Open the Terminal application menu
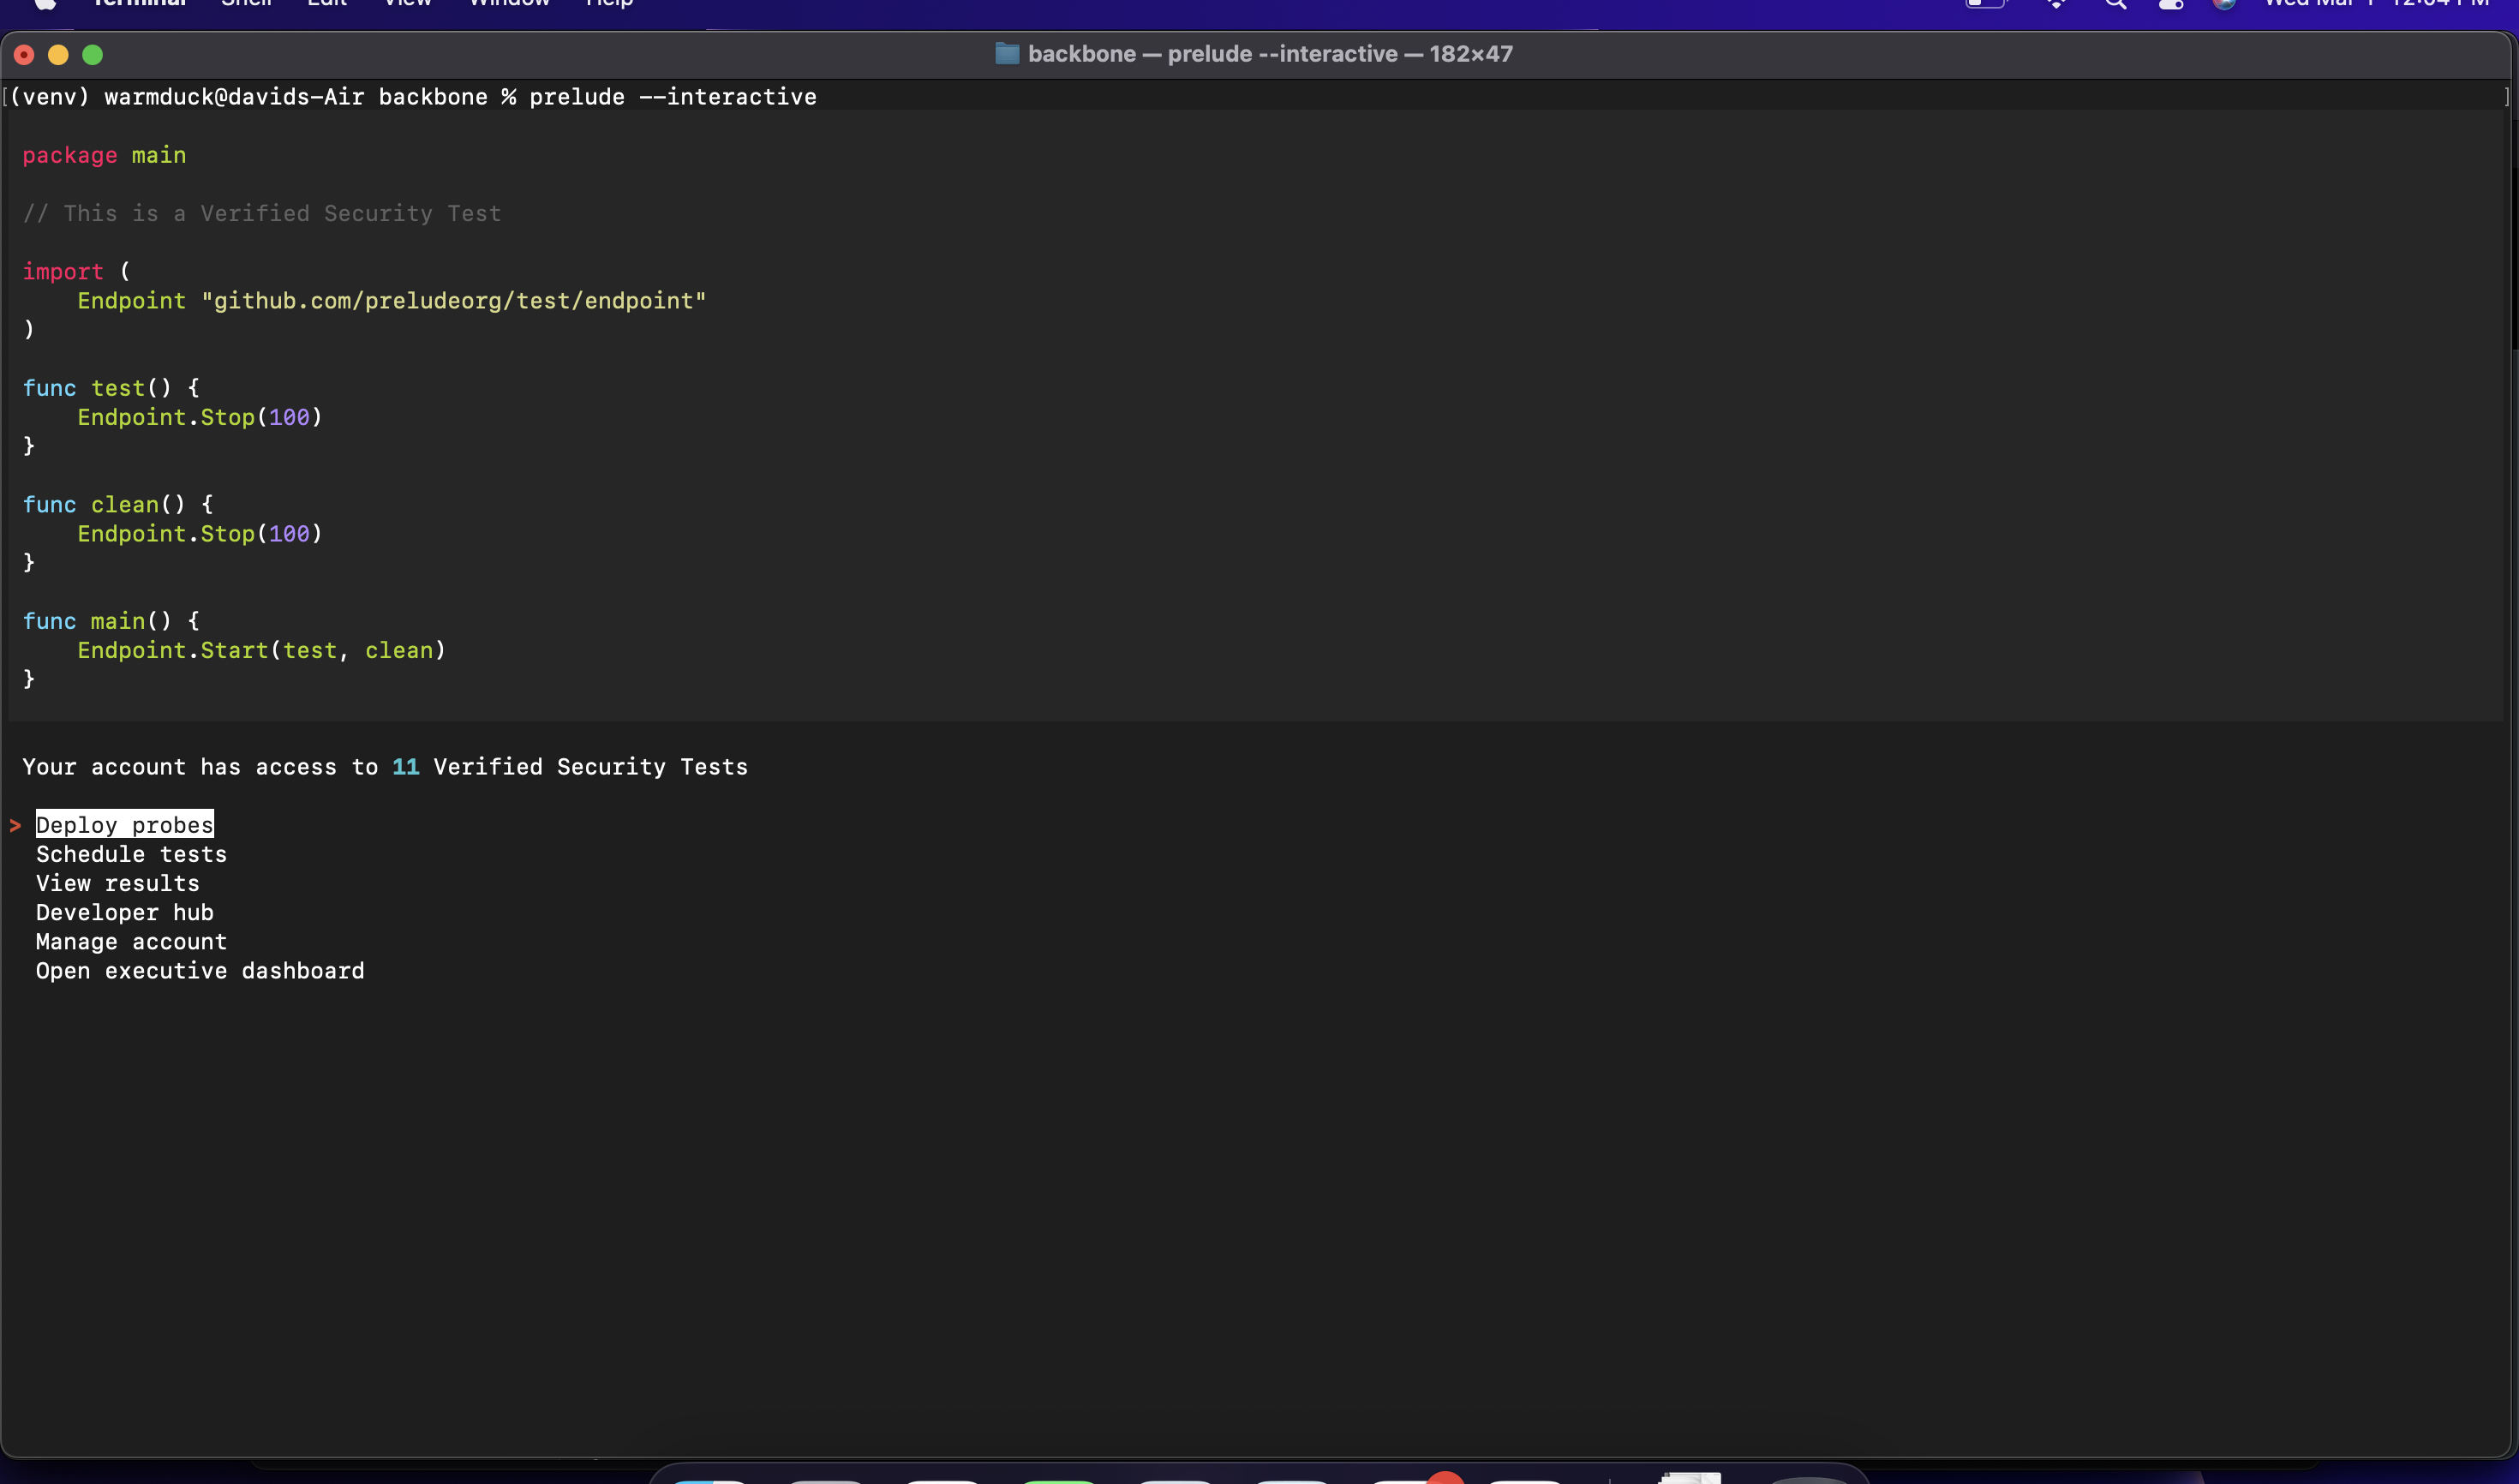Viewport: 2519px width, 1484px height. tap(139, 3)
